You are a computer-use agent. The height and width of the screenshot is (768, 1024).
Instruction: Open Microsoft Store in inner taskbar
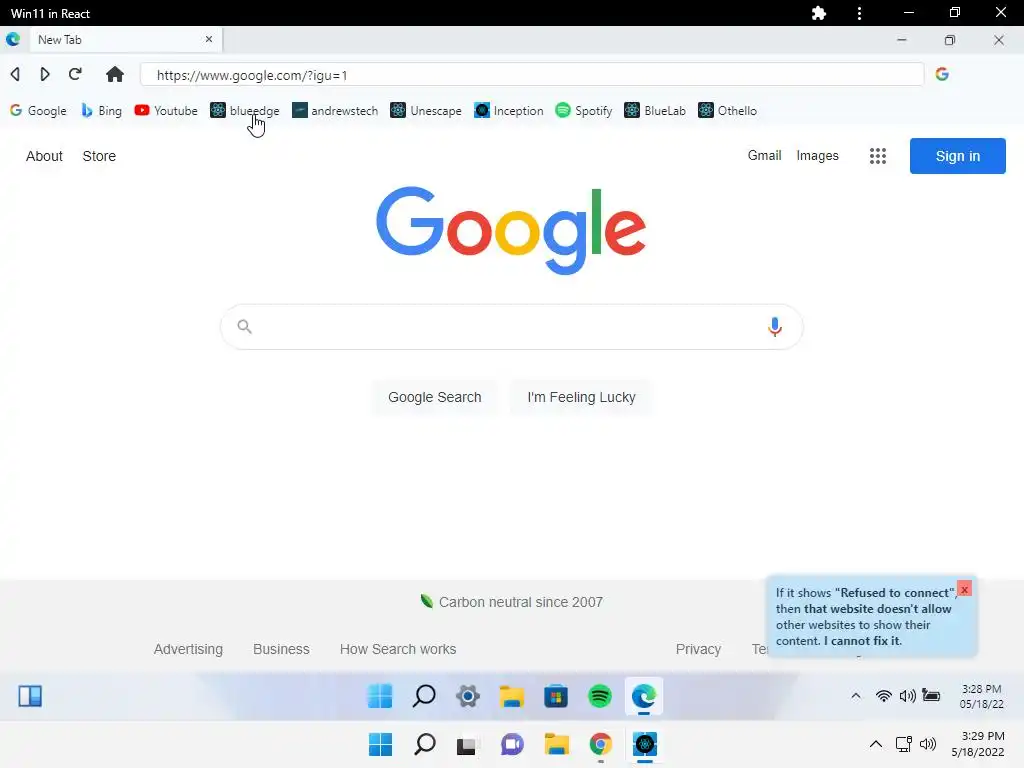pos(556,696)
